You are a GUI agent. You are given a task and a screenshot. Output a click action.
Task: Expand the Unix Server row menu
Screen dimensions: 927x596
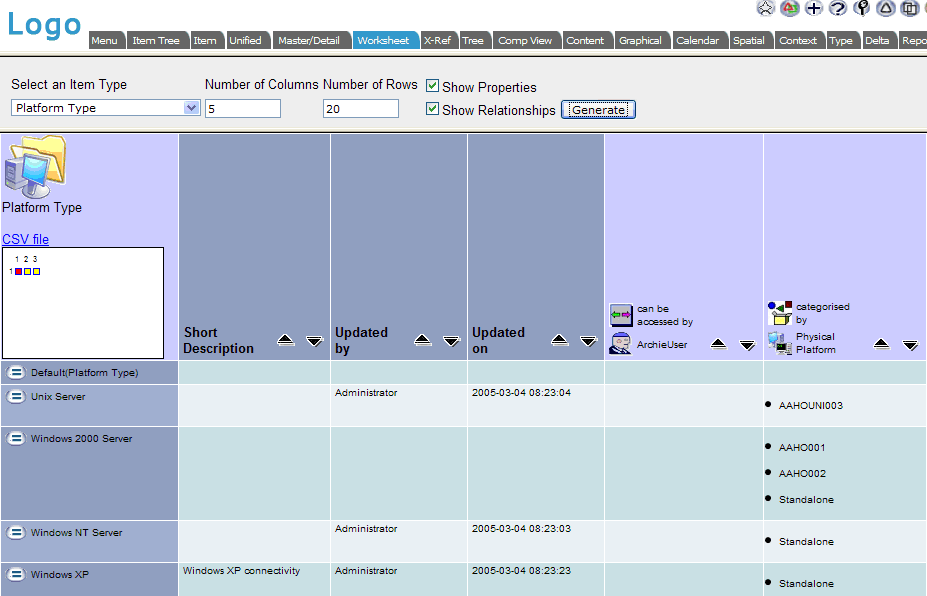pos(16,397)
